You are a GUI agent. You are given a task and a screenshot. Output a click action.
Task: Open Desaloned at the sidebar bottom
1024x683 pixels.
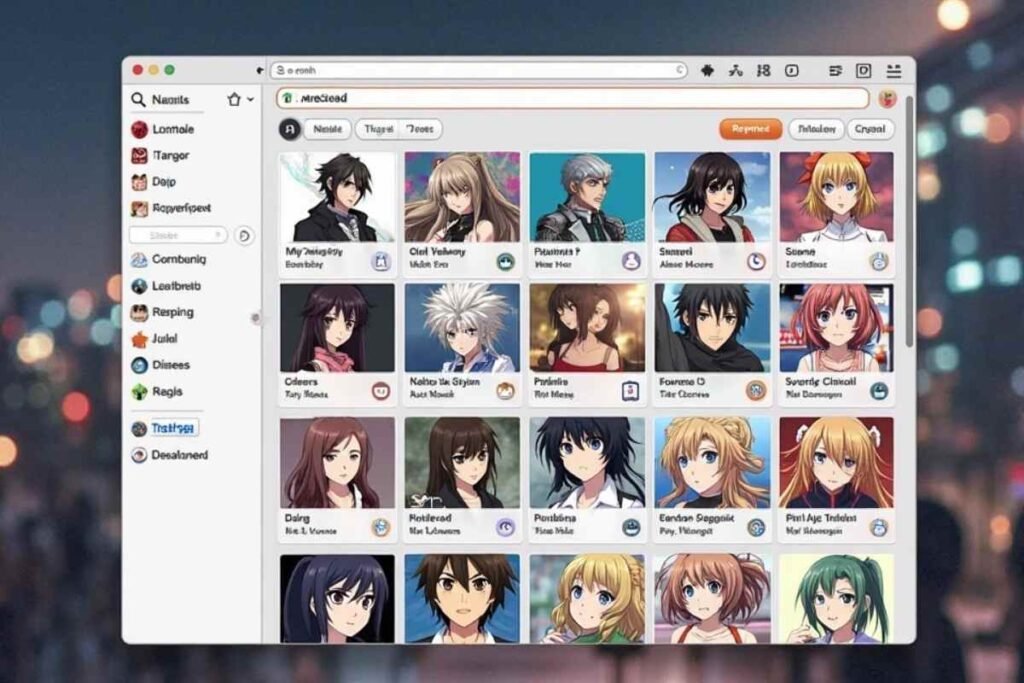coord(170,455)
